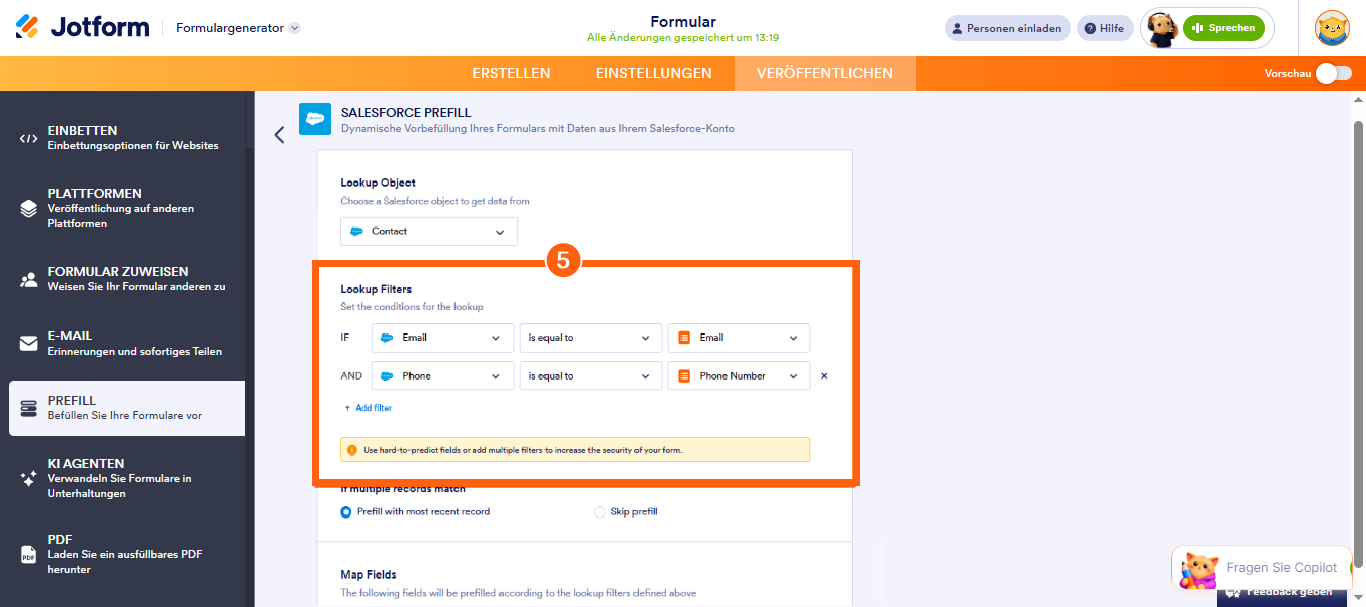Switch to the VERÖFFENTLICHEN tab
Viewport: 1366px width, 607px height.
825,73
